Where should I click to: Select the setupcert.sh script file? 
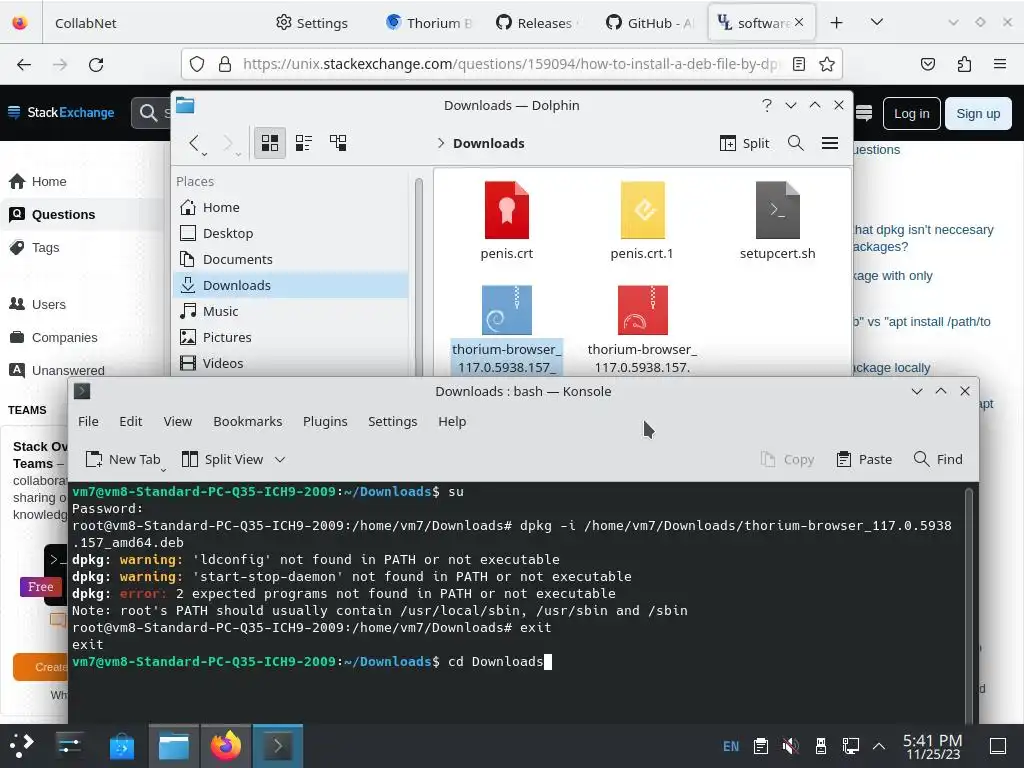pos(777,221)
